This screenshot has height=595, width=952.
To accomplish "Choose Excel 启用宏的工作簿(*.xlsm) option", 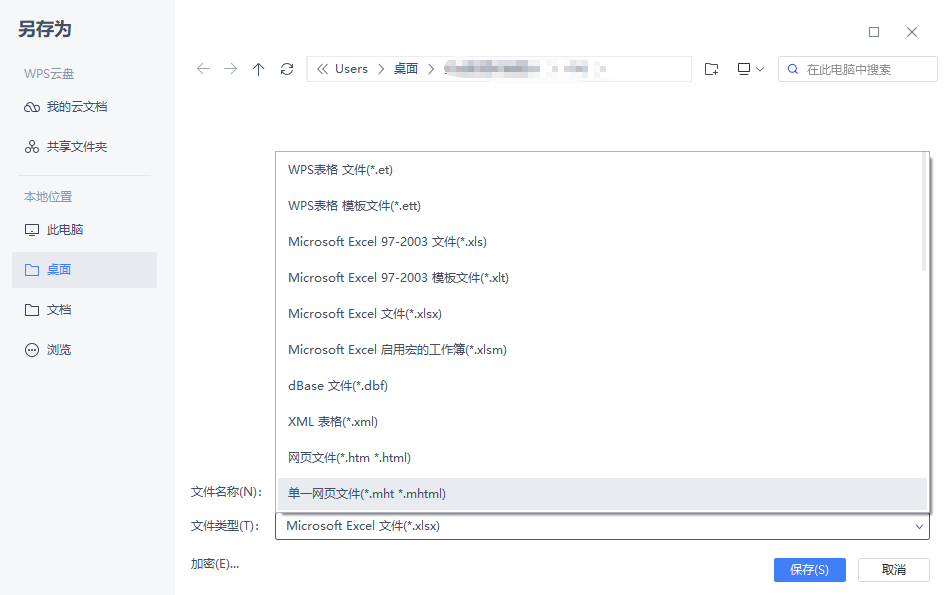I will (x=600, y=350).
